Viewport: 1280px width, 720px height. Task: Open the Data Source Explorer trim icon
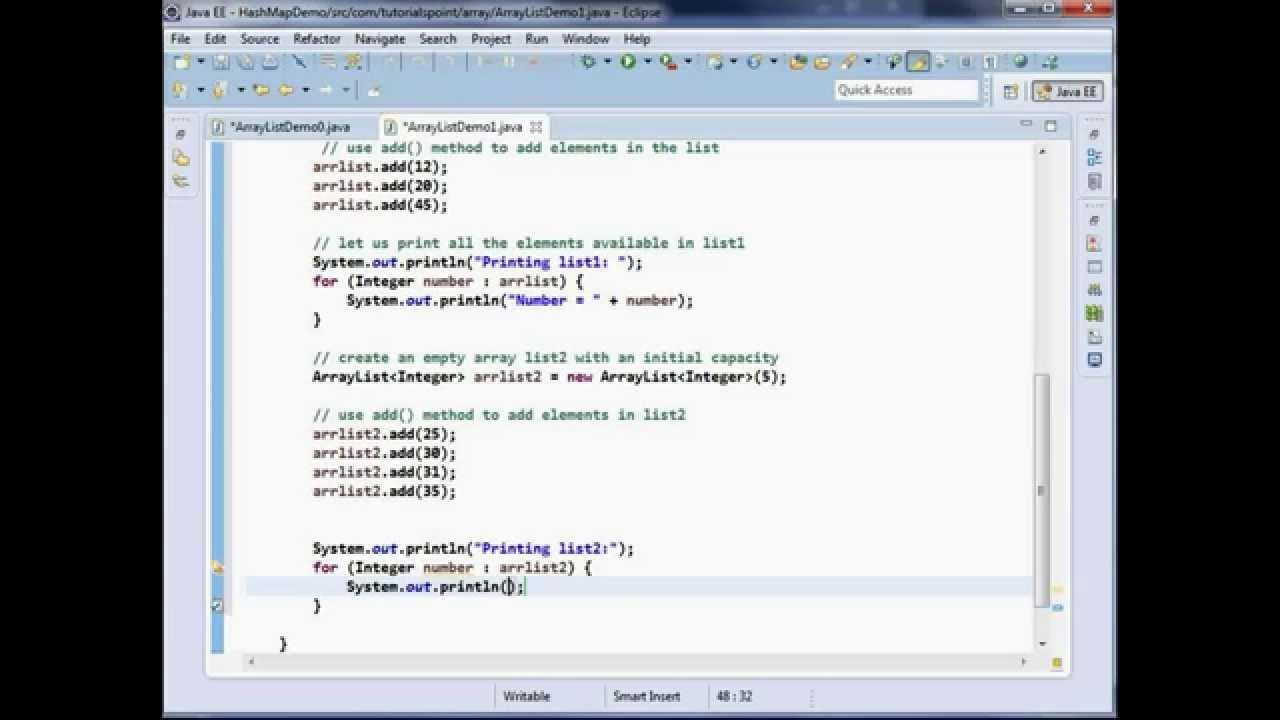[x=1094, y=313]
